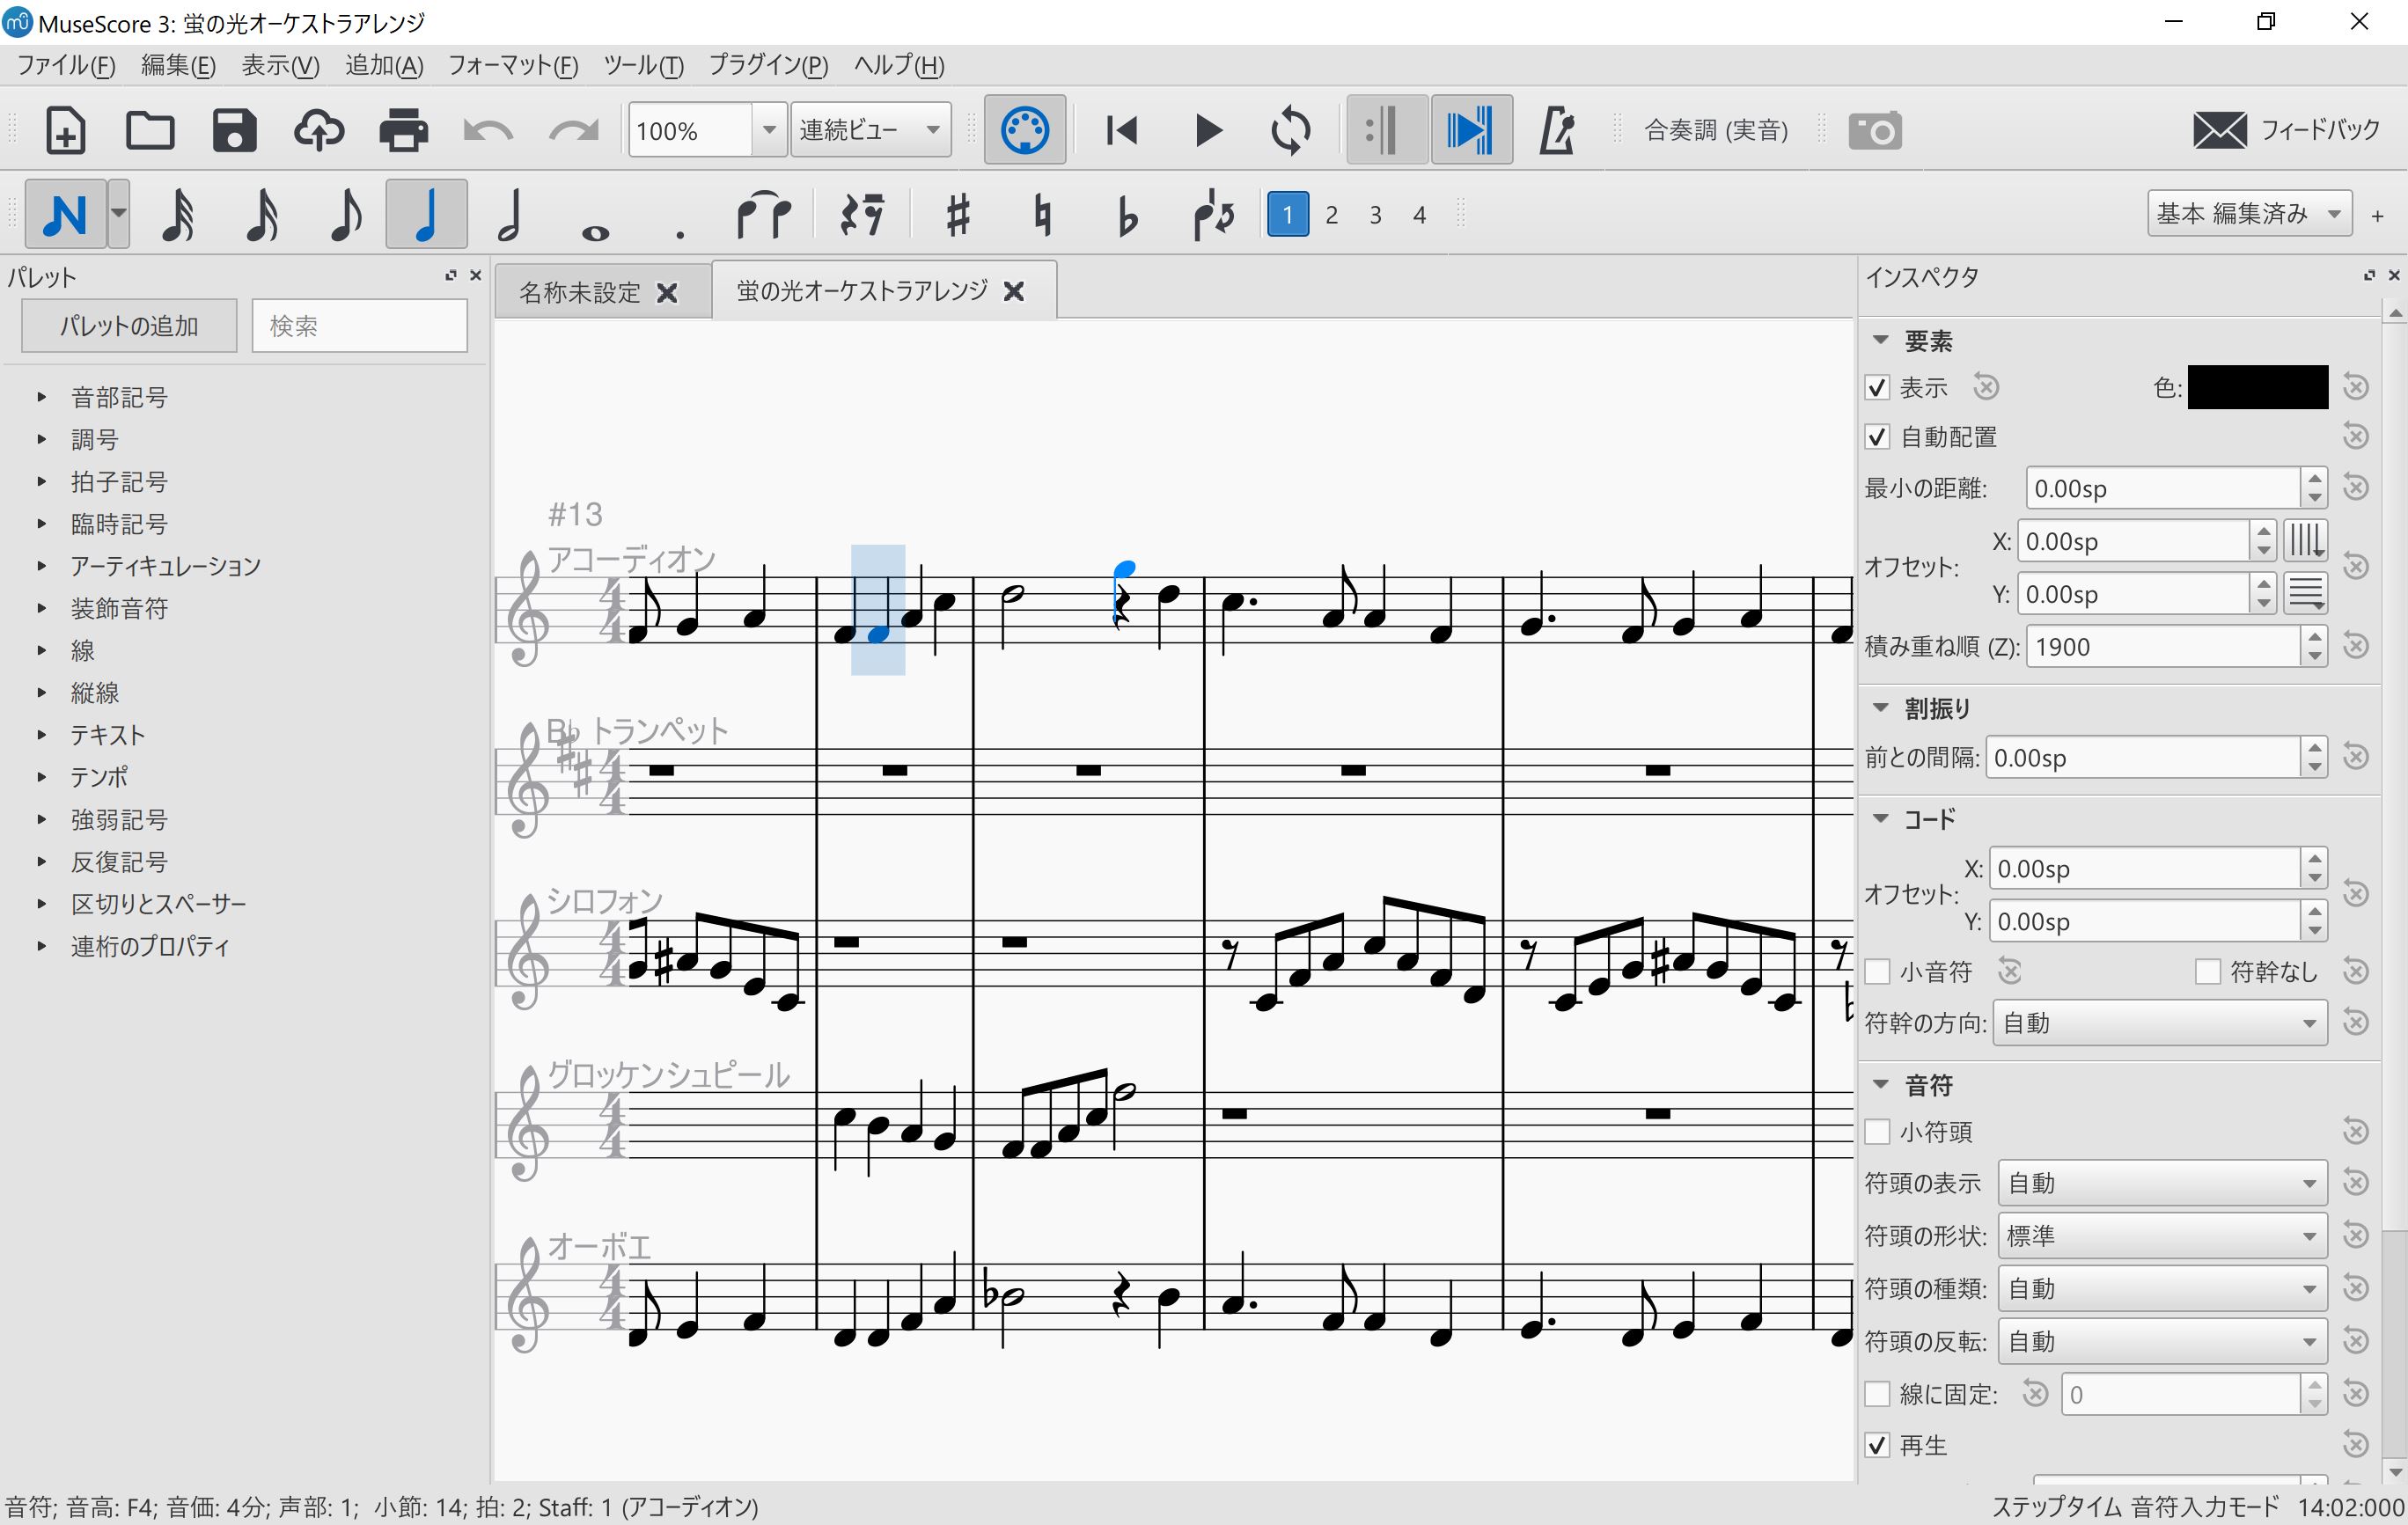Enable the 小符頭 checkbox

click(1877, 1131)
